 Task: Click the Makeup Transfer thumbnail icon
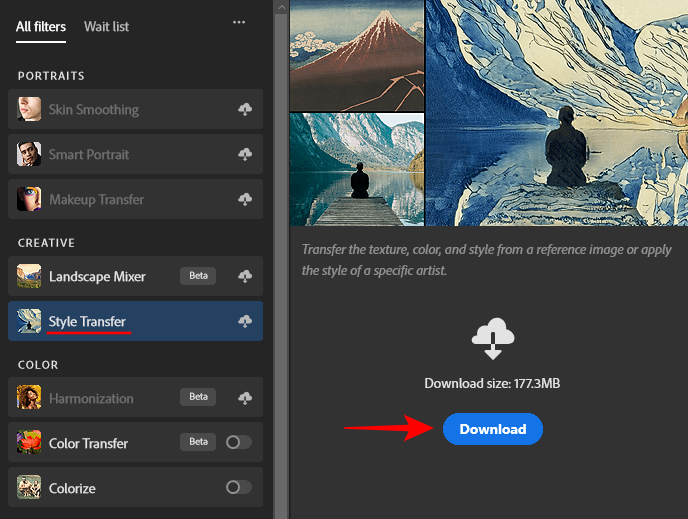pos(29,199)
